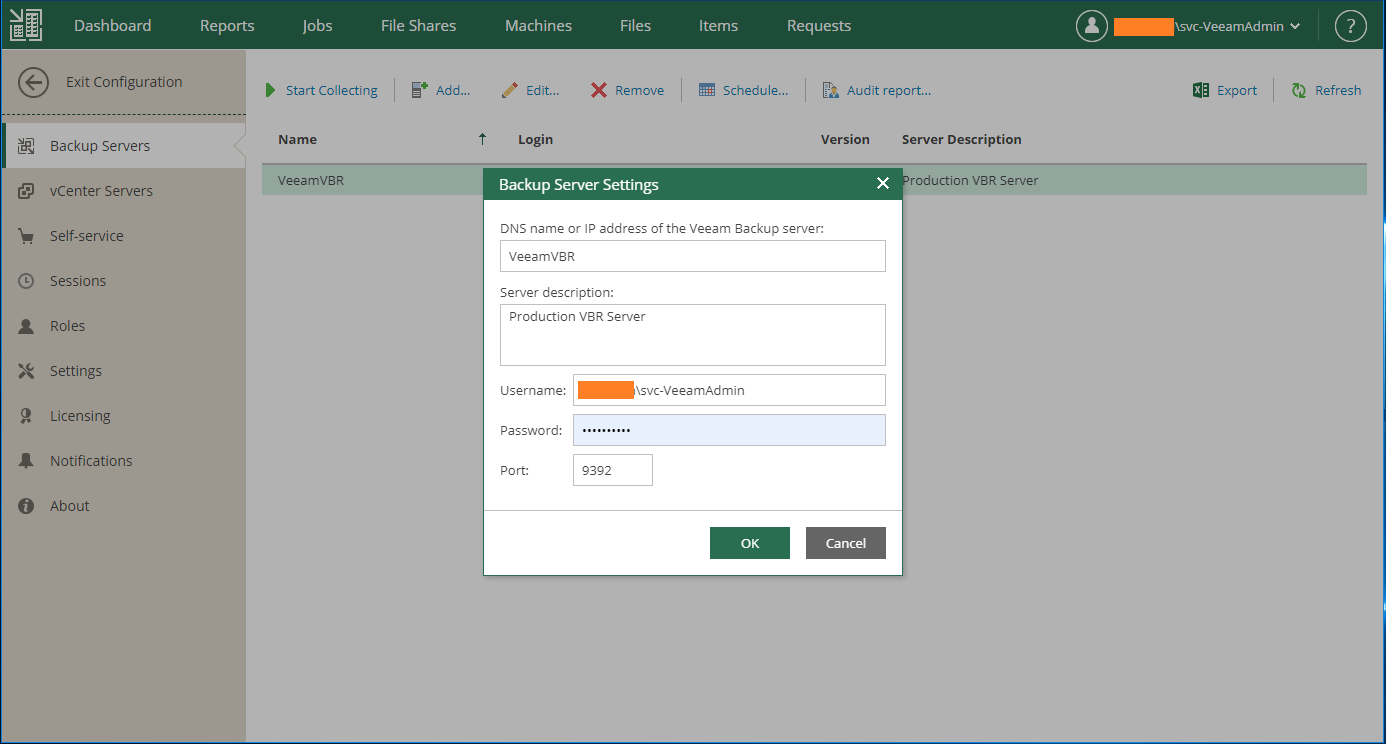Click the Username input field

[x=729, y=390]
